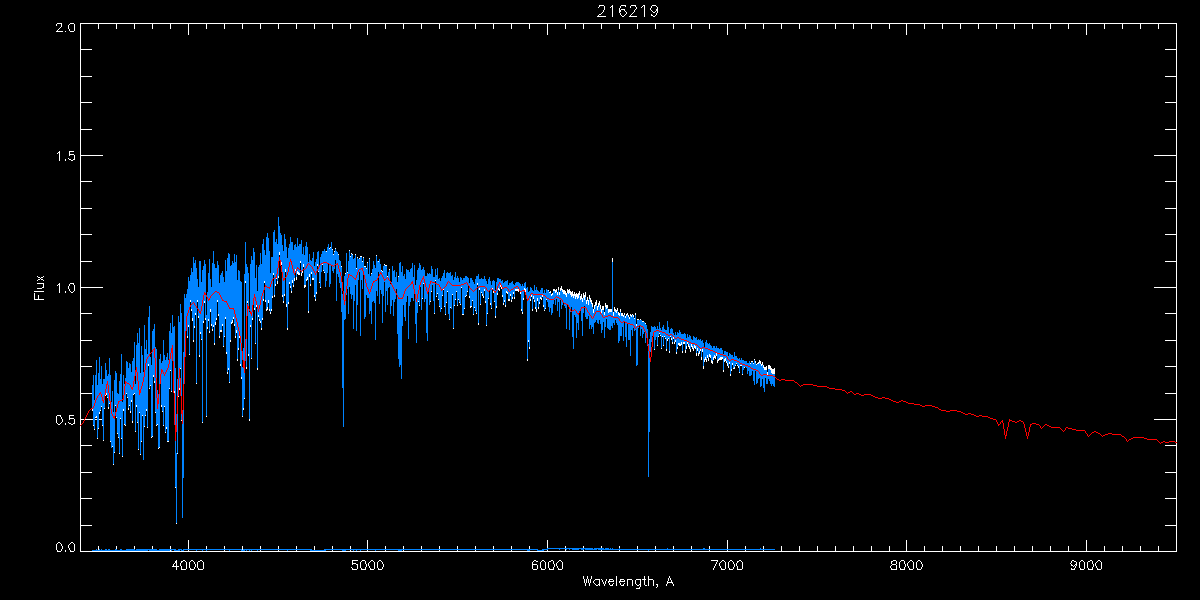Click the 4000 wavelength tick label
The width and height of the screenshot is (1200, 600).
coord(188,566)
